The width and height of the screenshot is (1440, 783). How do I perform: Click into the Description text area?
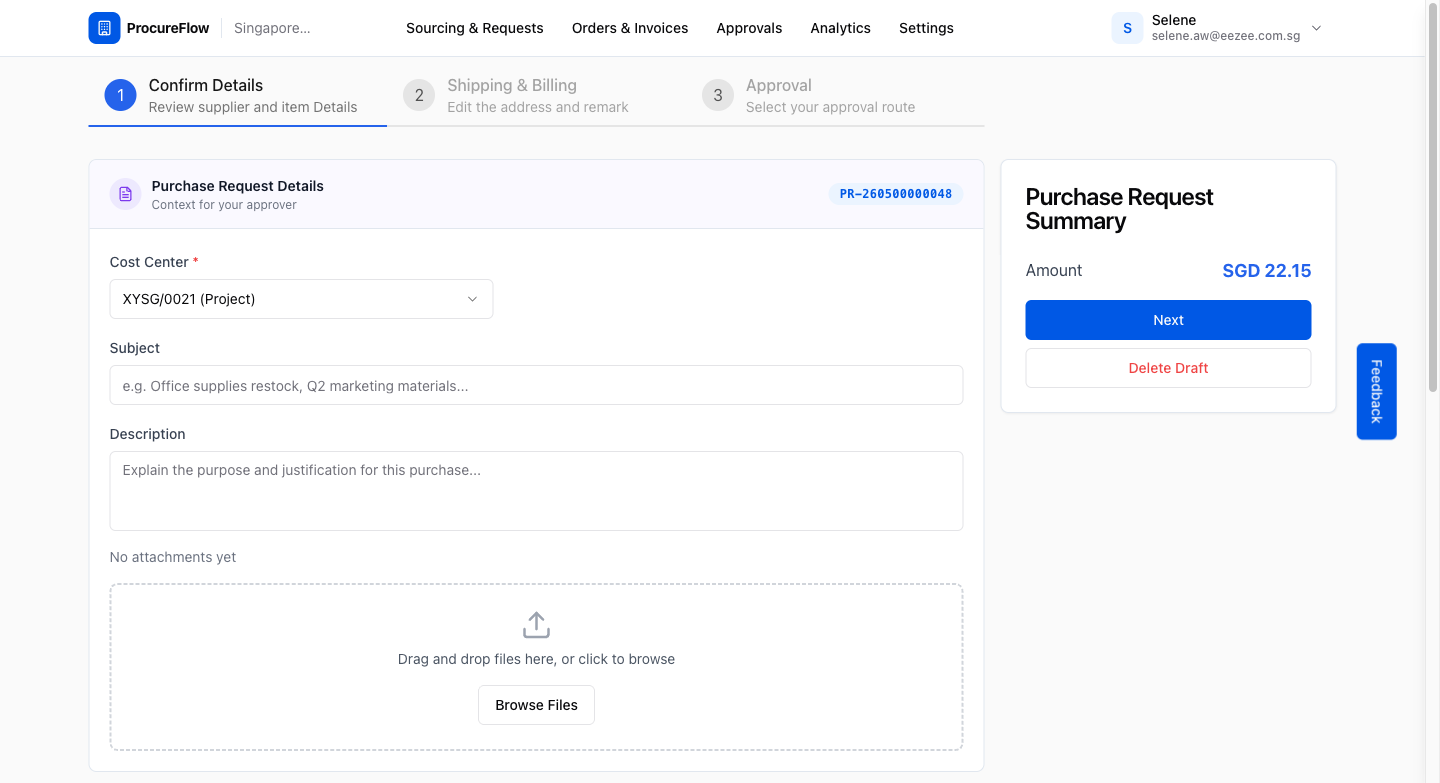pyautogui.click(x=536, y=491)
